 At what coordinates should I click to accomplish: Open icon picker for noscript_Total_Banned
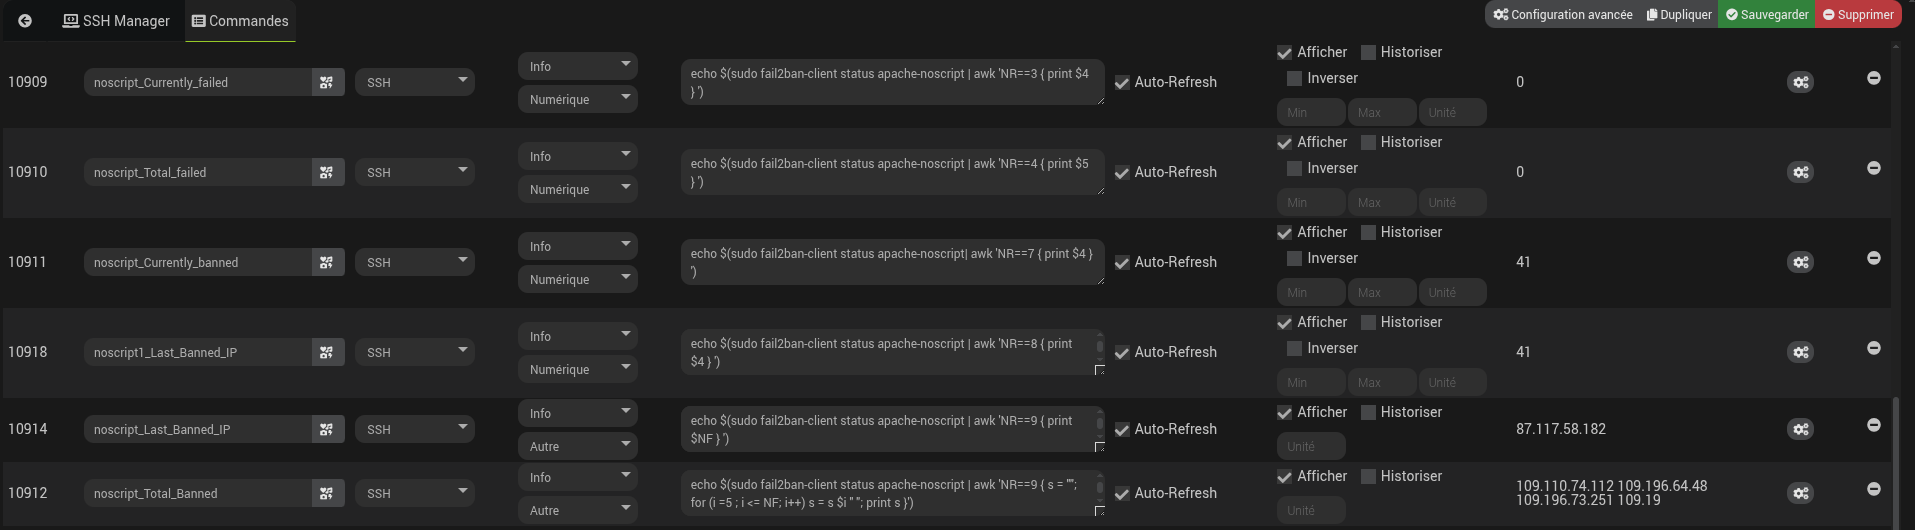coord(327,493)
